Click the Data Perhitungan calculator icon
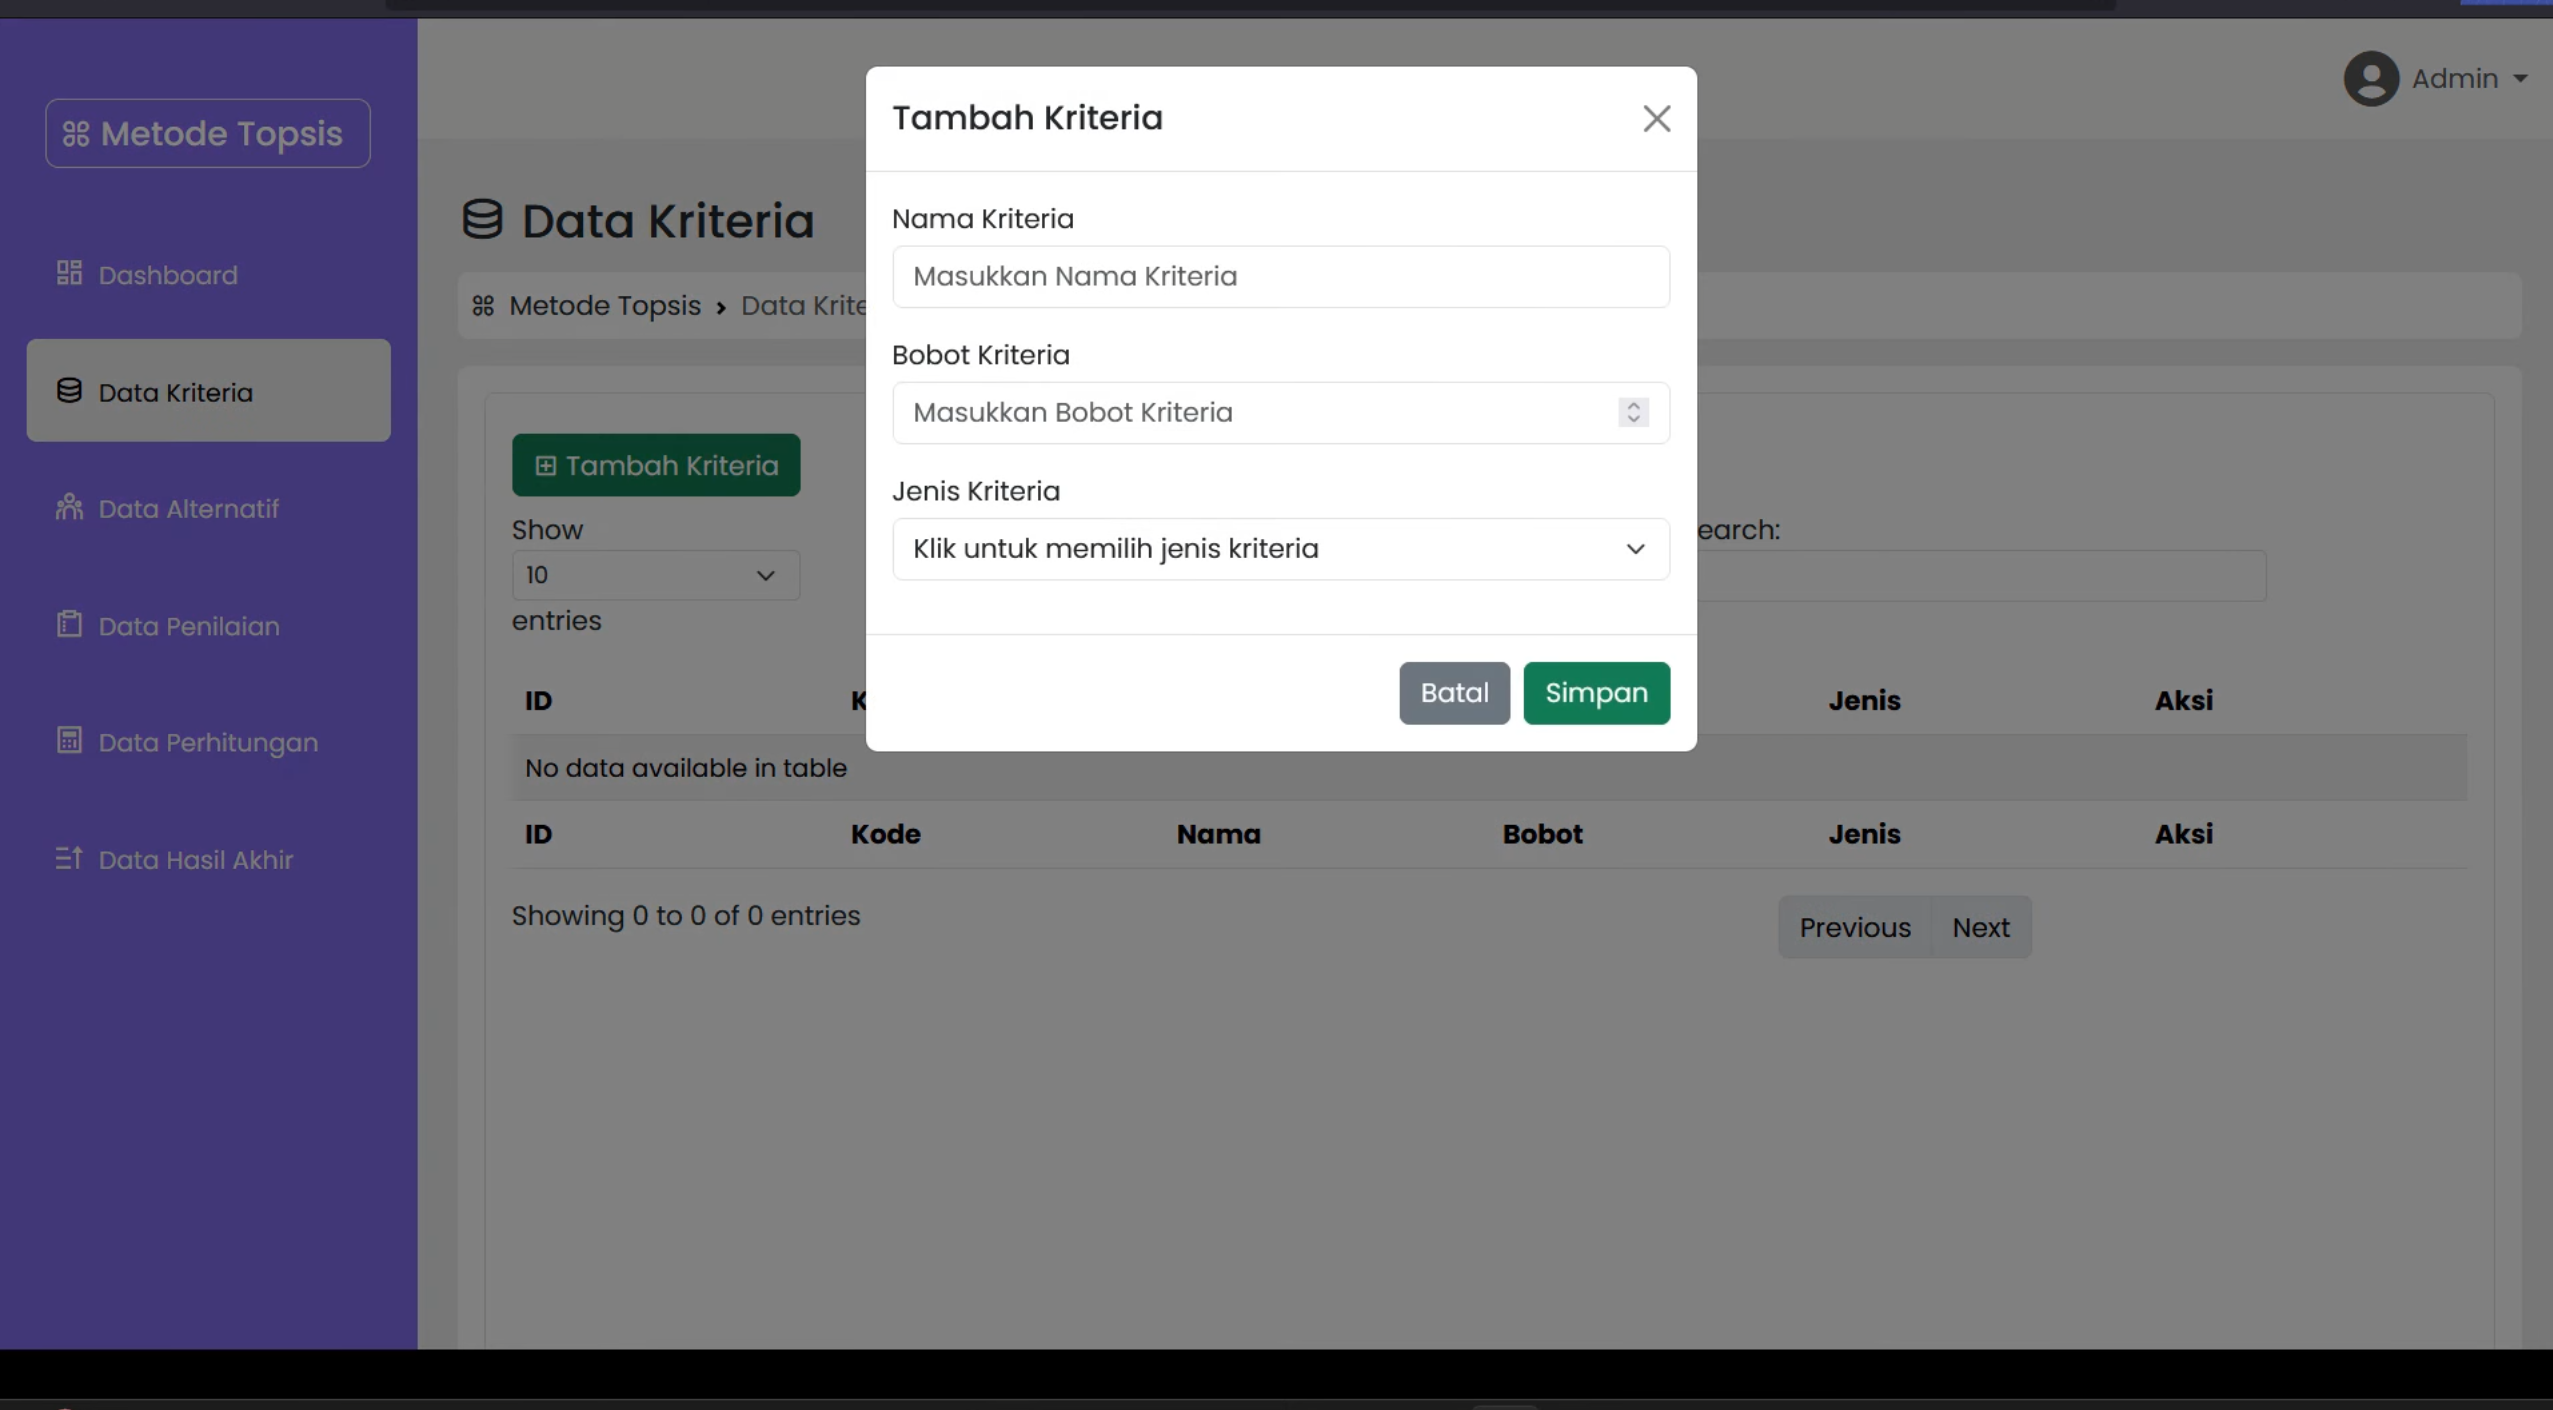2553x1410 pixels. [x=69, y=741]
